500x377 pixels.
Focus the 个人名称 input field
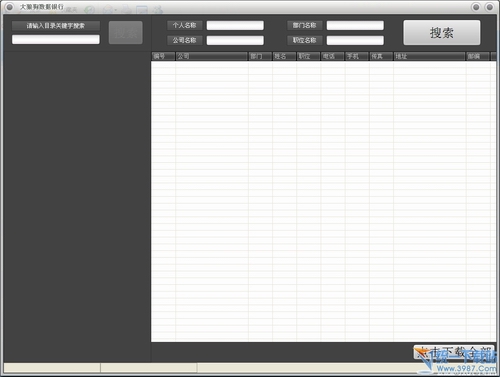(235, 25)
